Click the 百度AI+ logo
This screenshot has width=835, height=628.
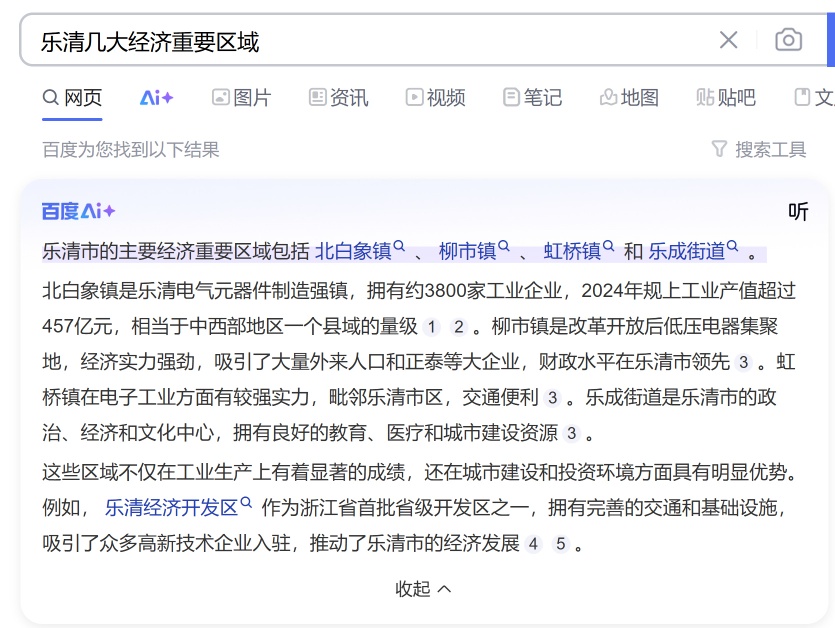click(x=78, y=211)
